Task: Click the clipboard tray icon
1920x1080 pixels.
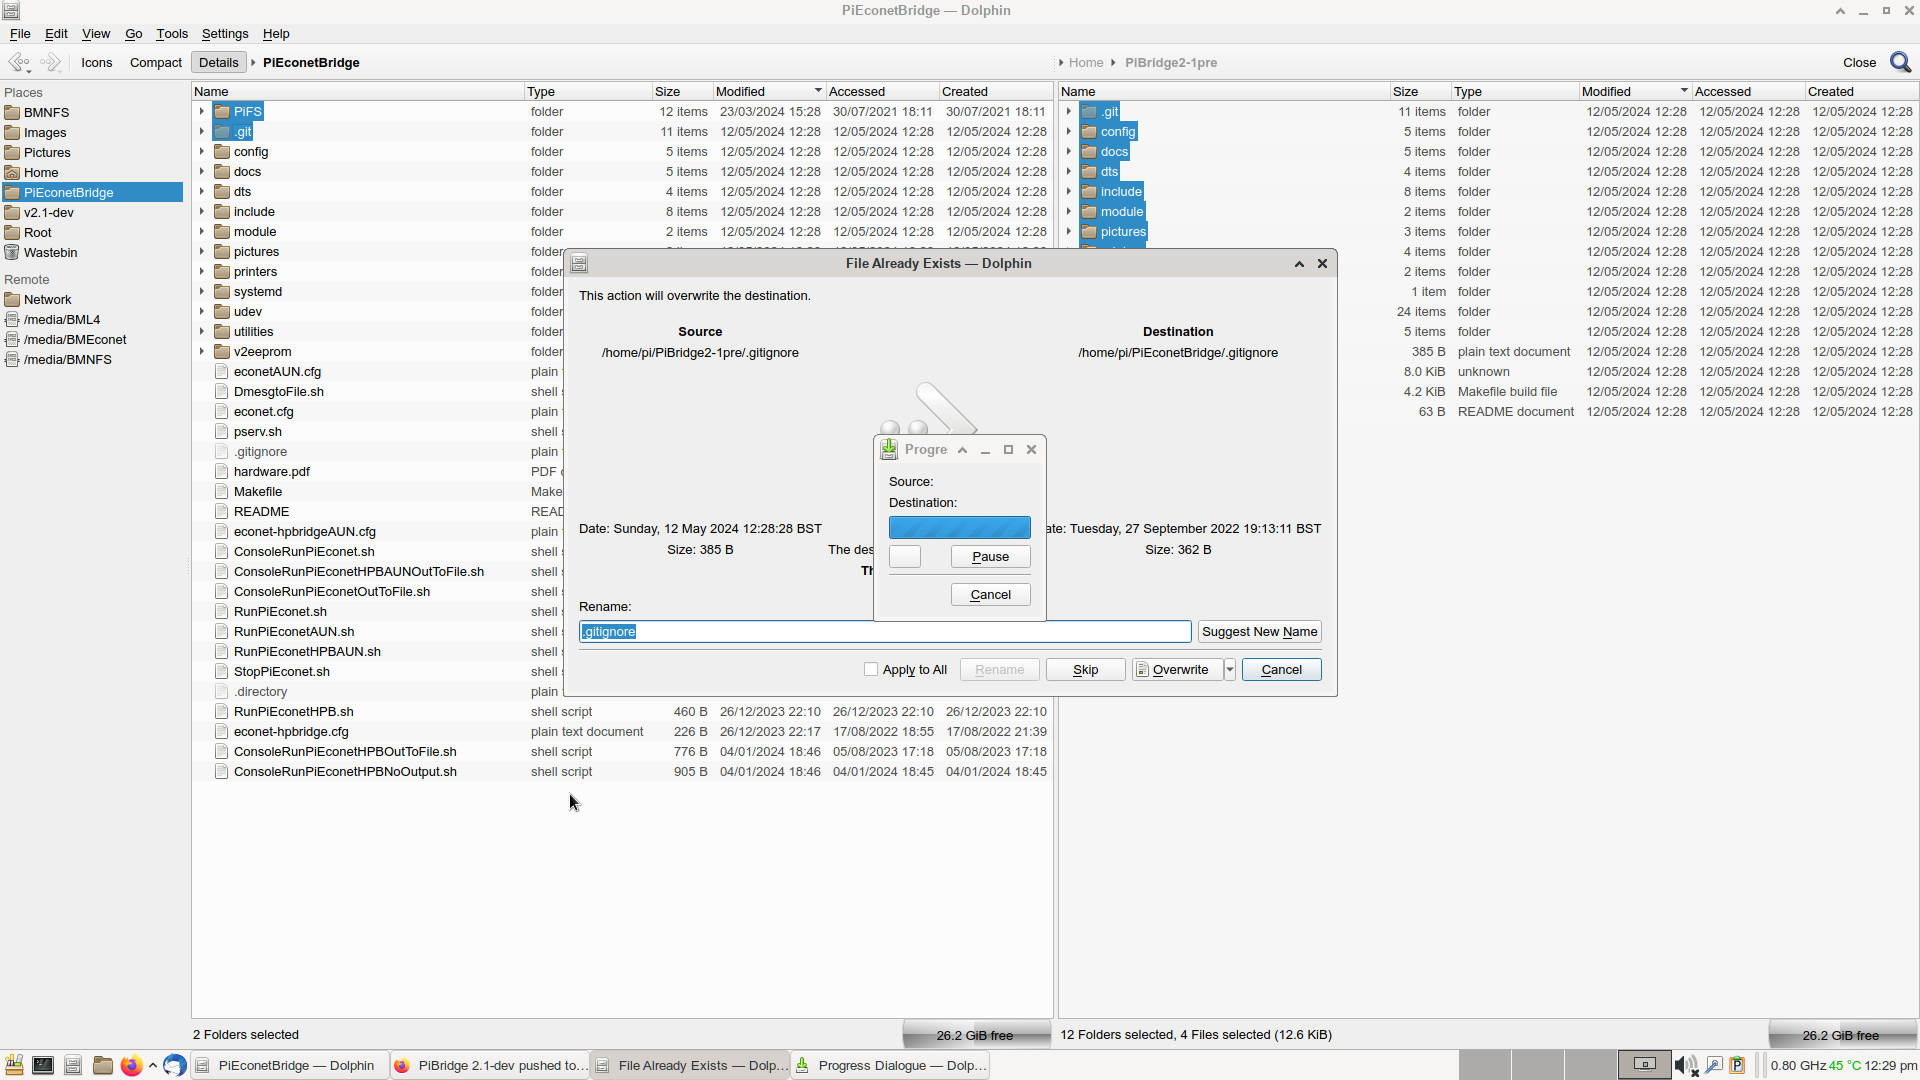Action: [1737, 1065]
